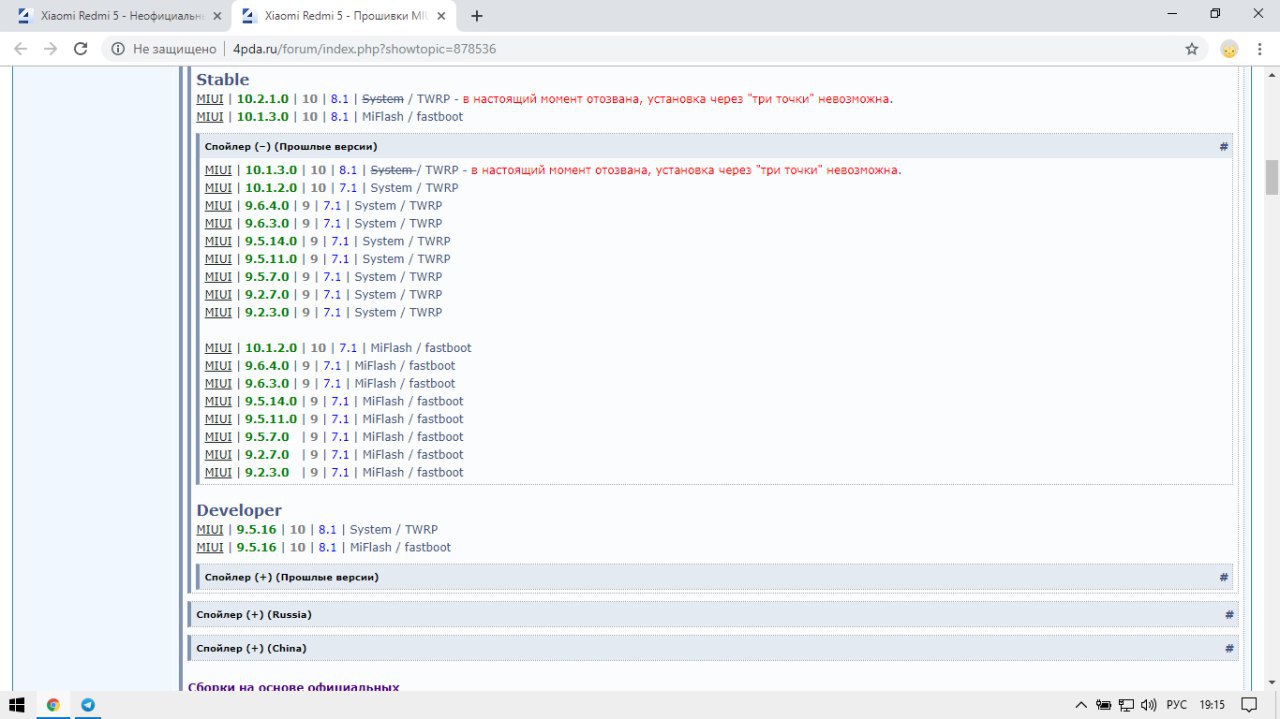Open the MIUI link for 9.6.3.0 MiFlash / fastboot

click(x=218, y=384)
